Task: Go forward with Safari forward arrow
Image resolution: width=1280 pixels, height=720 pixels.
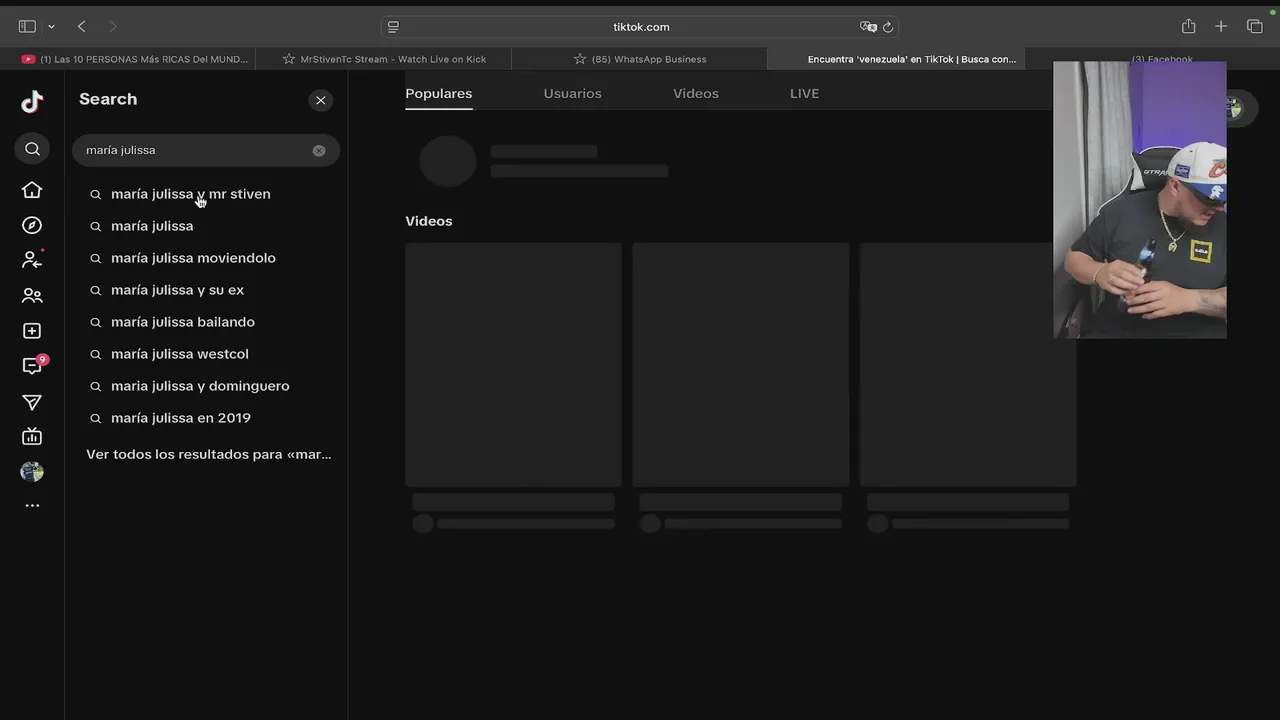Action: (112, 27)
